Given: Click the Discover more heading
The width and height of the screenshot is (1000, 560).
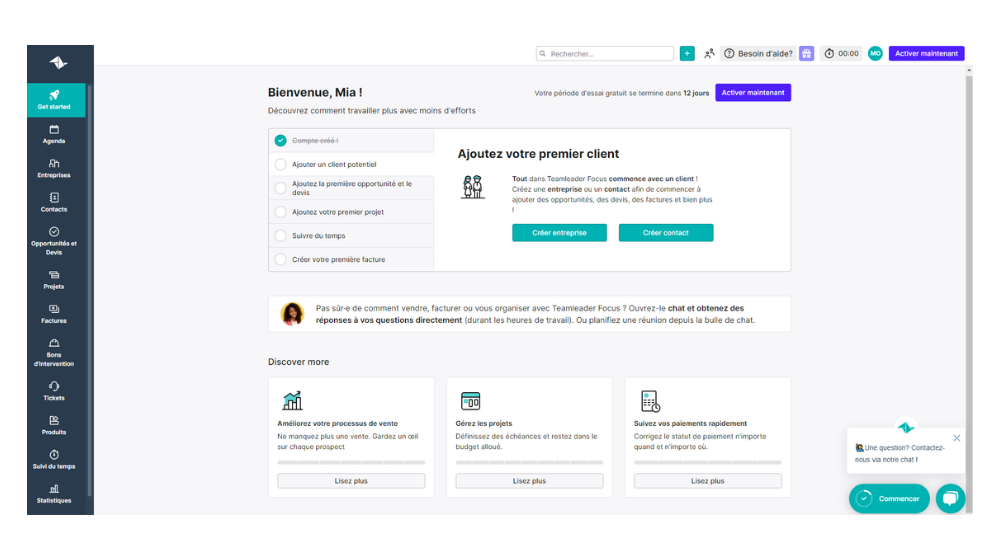Looking at the screenshot, I should (298, 362).
